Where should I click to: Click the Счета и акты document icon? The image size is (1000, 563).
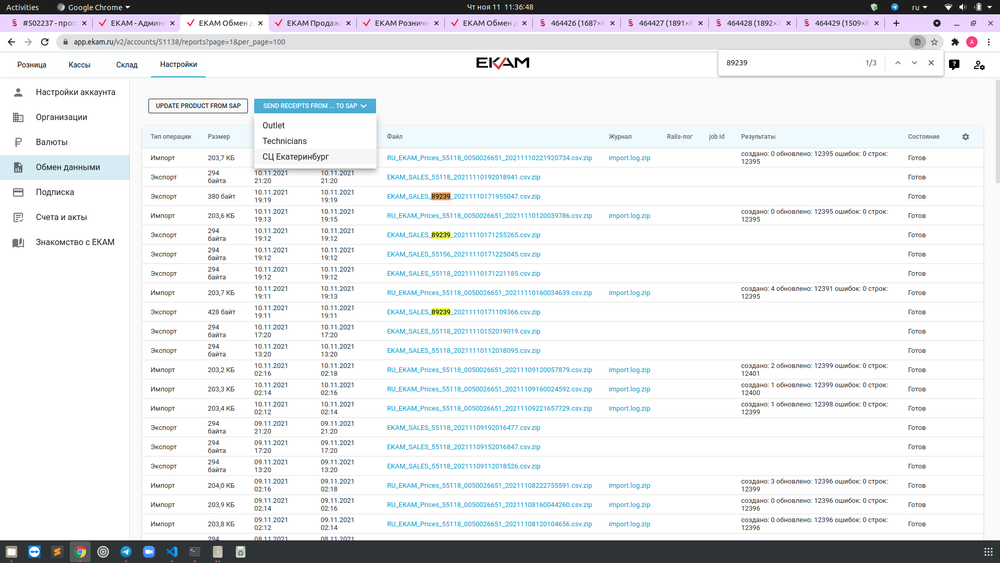point(18,217)
